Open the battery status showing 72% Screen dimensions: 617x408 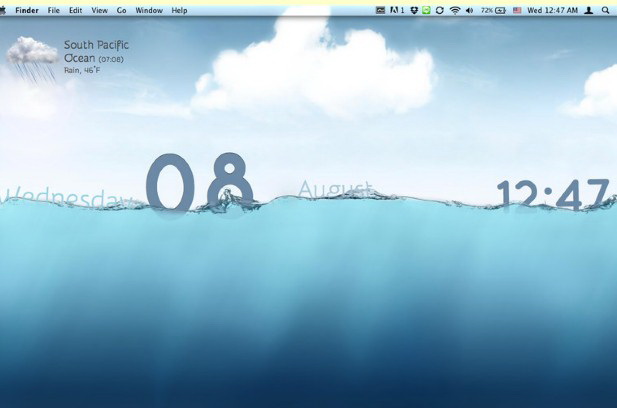pos(493,9)
